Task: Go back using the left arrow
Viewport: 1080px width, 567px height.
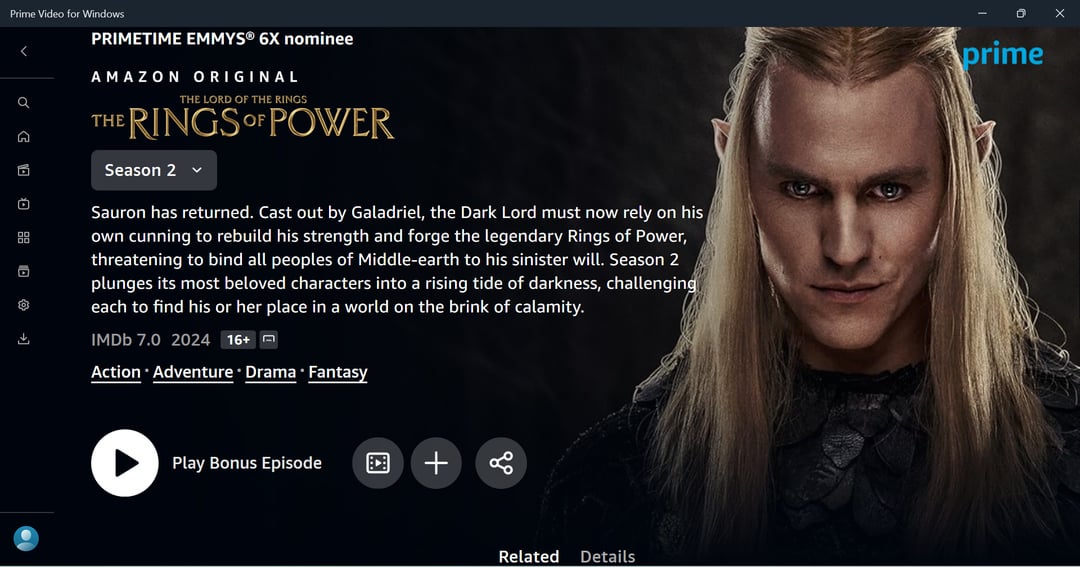Action: point(23,51)
